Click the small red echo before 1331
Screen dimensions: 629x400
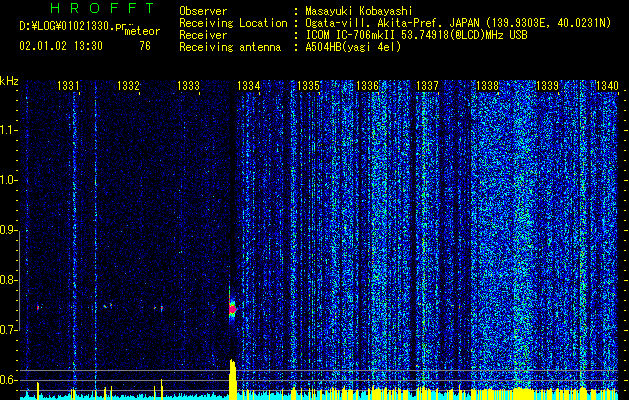point(38,308)
